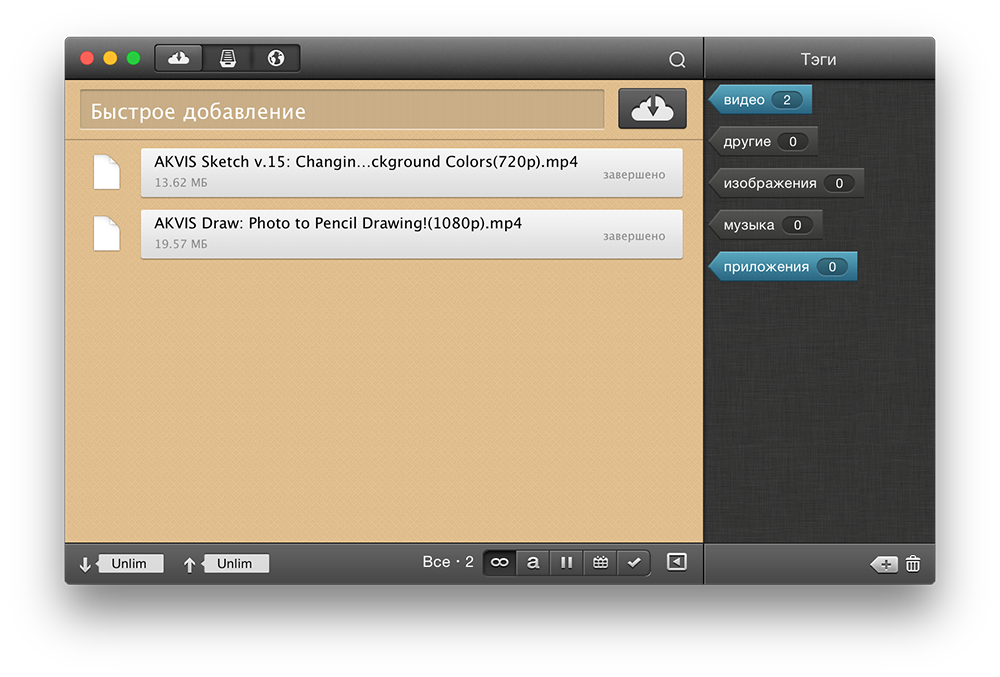Screen dimensions: 1000x677
Task: Click the count badge 2 on видео tag
Action: pos(787,100)
